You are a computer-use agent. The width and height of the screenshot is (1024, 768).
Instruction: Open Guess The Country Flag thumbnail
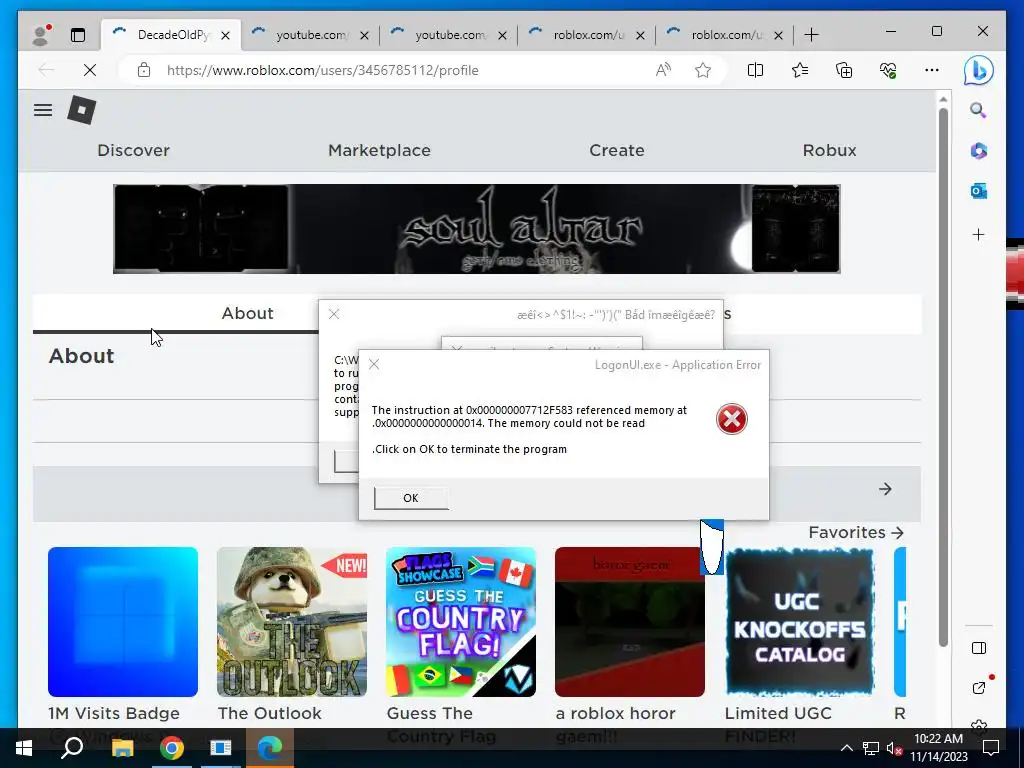pos(461,622)
